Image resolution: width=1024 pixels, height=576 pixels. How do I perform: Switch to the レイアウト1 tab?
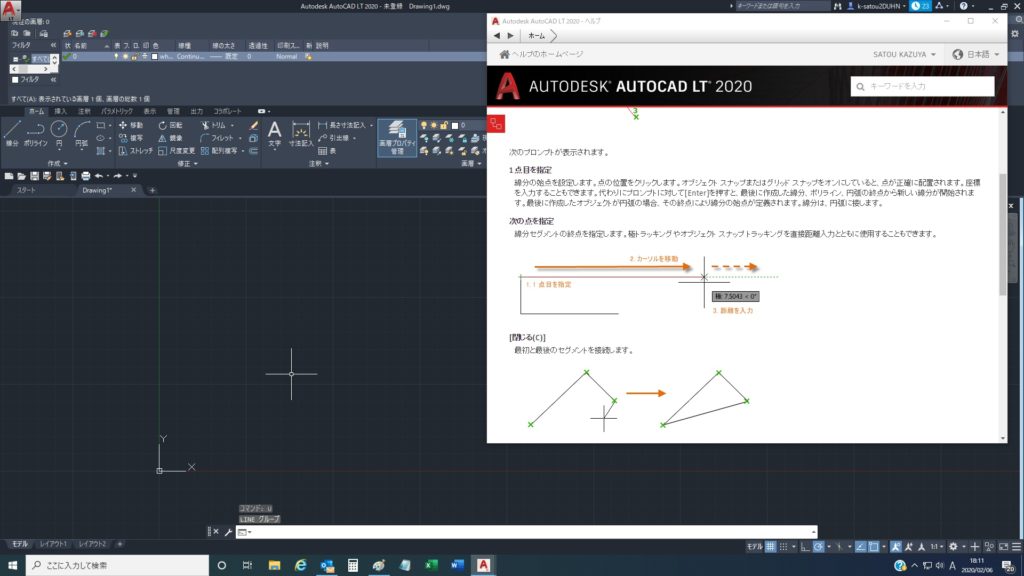tap(53, 544)
